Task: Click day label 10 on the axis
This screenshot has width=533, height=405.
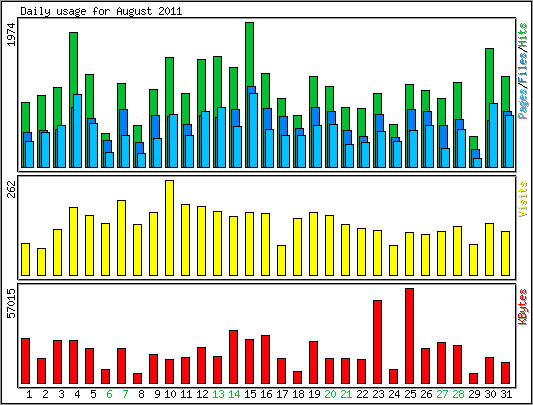Action: [170, 394]
